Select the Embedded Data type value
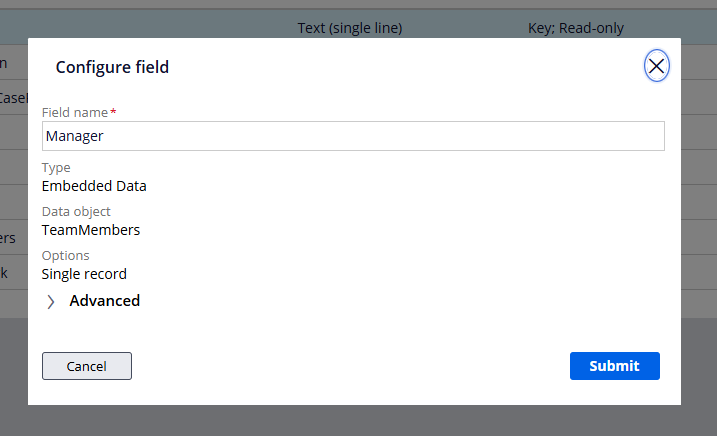The image size is (717, 436). (94, 185)
